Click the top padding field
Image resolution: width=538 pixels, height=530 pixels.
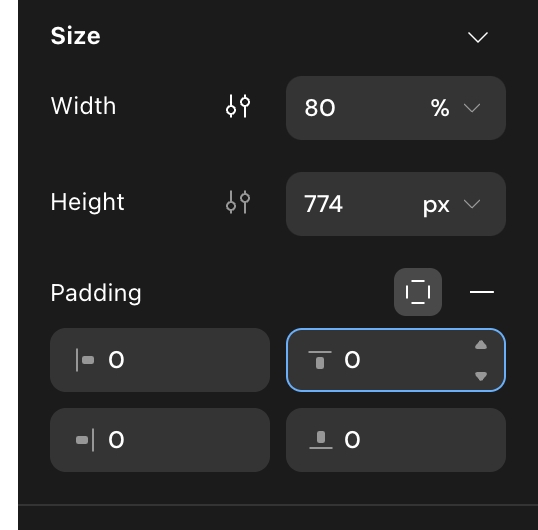pyautogui.click(x=396, y=360)
